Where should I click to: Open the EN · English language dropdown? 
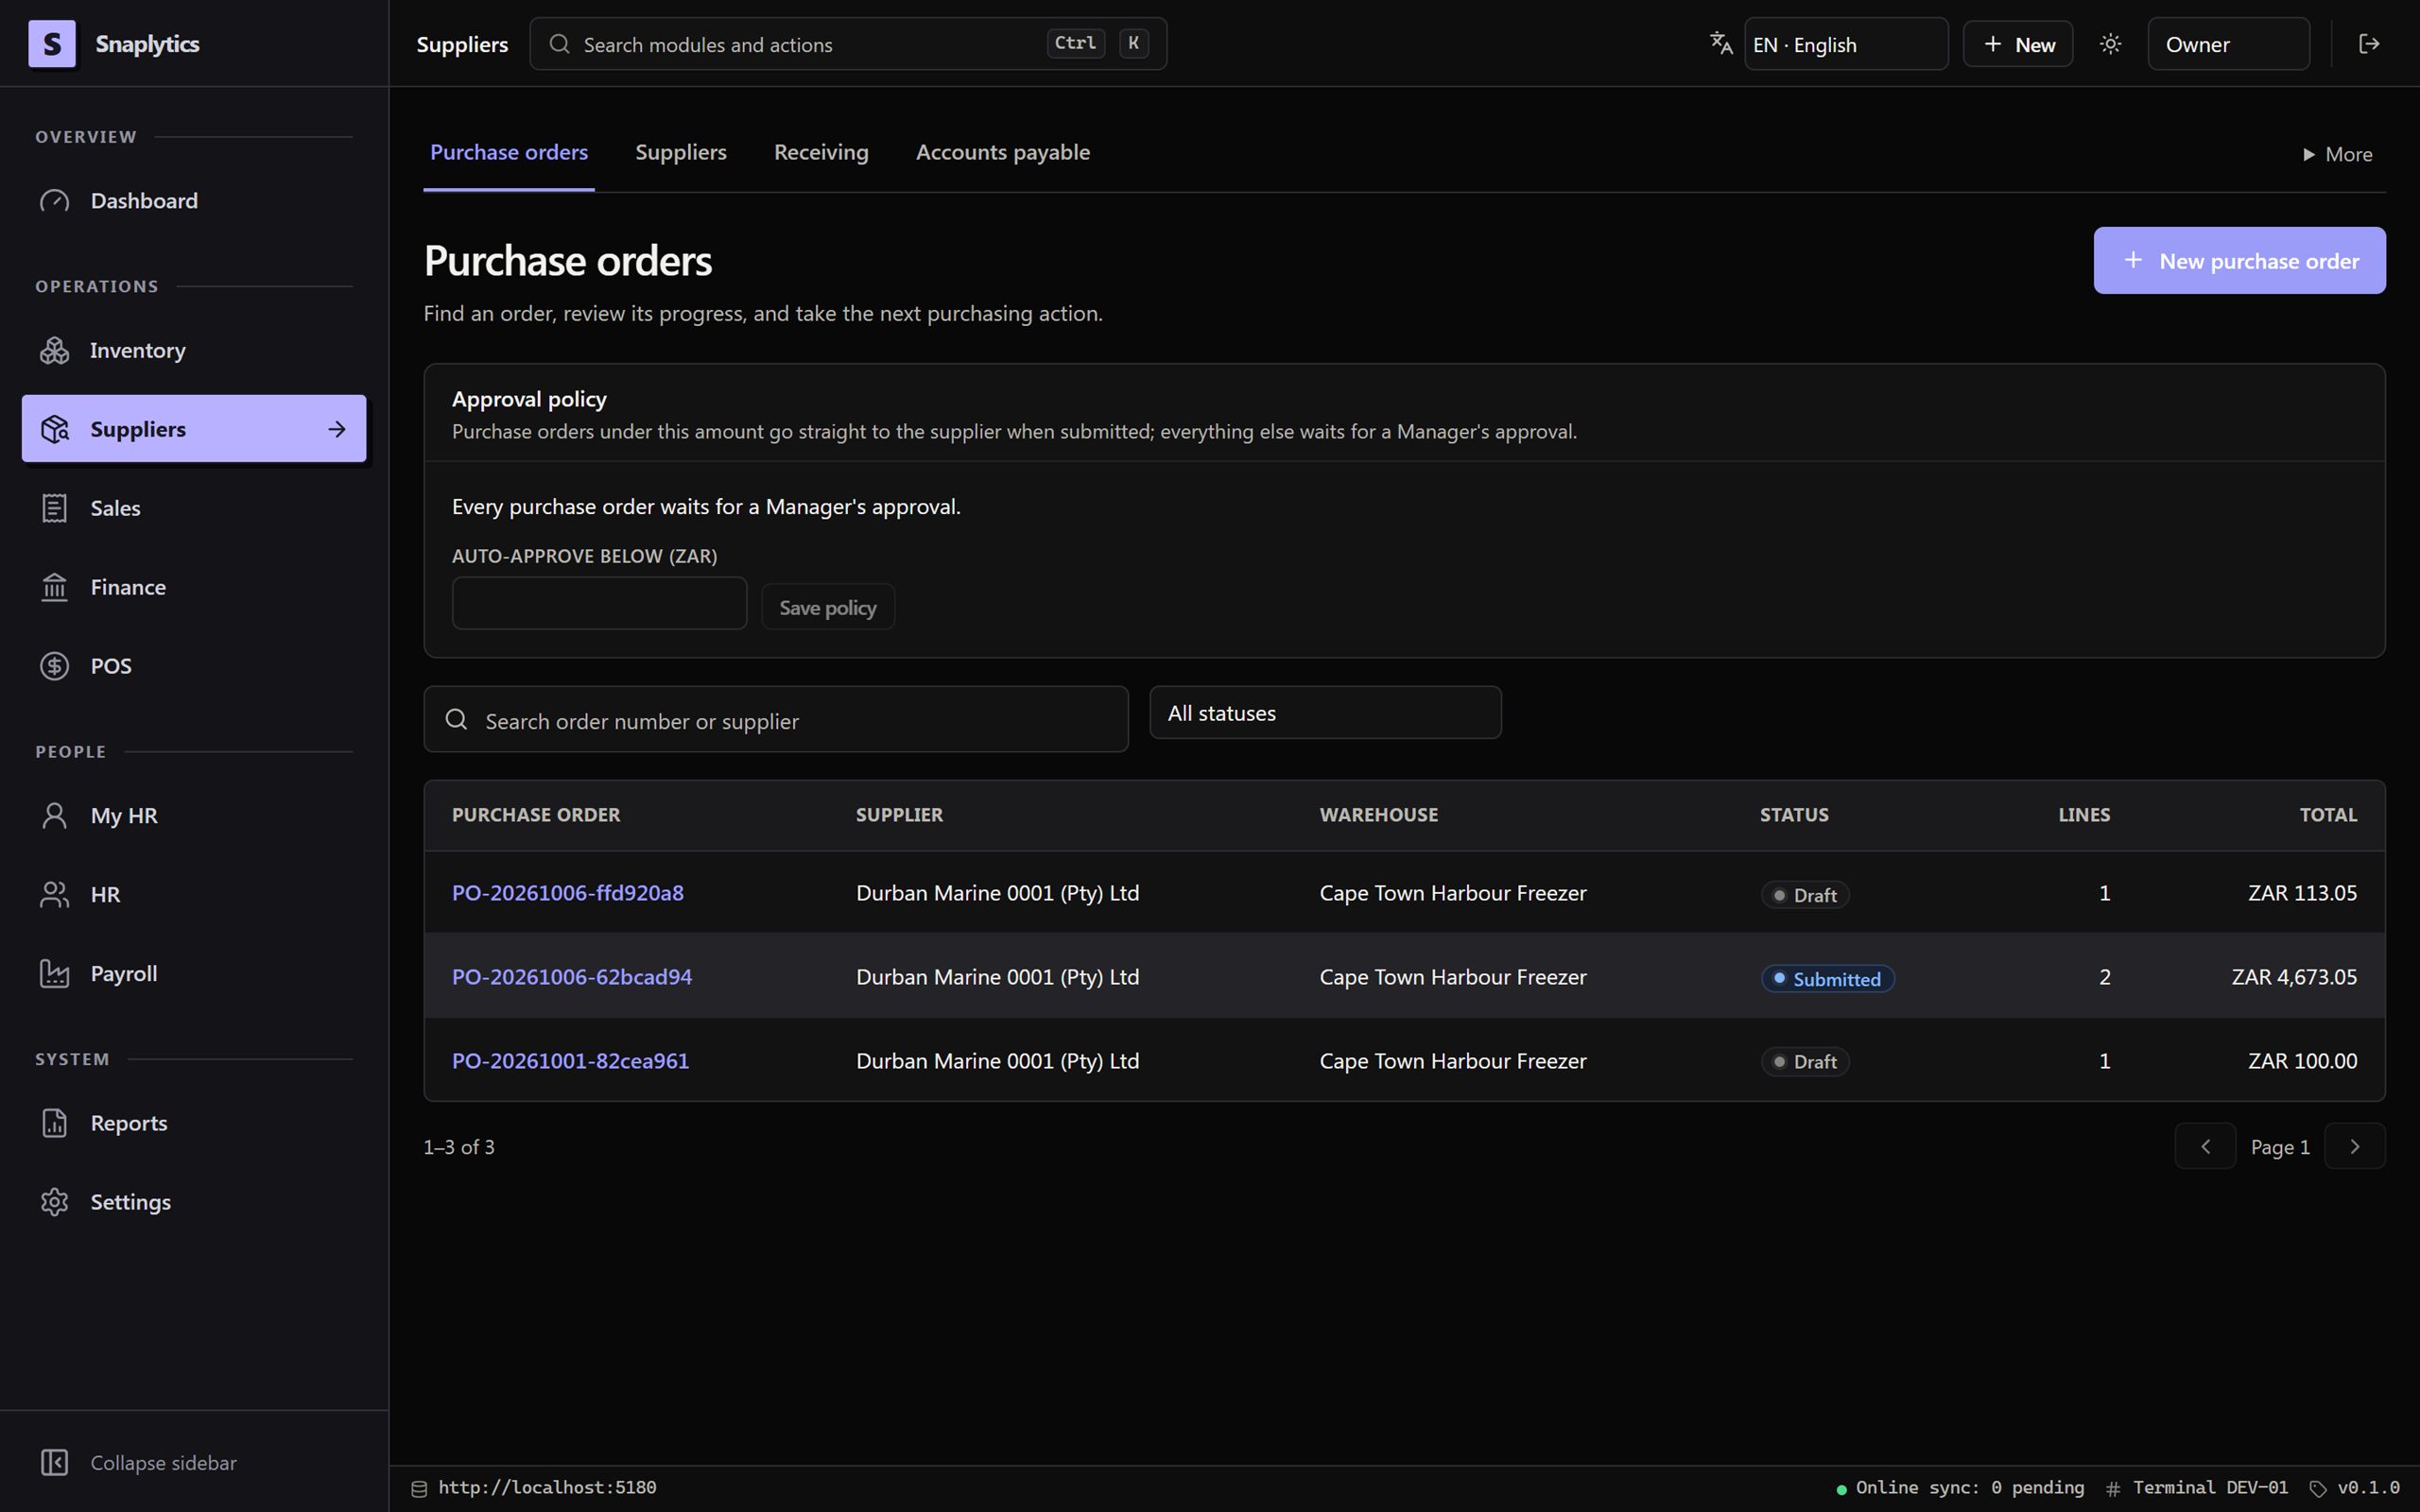pos(1846,44)
